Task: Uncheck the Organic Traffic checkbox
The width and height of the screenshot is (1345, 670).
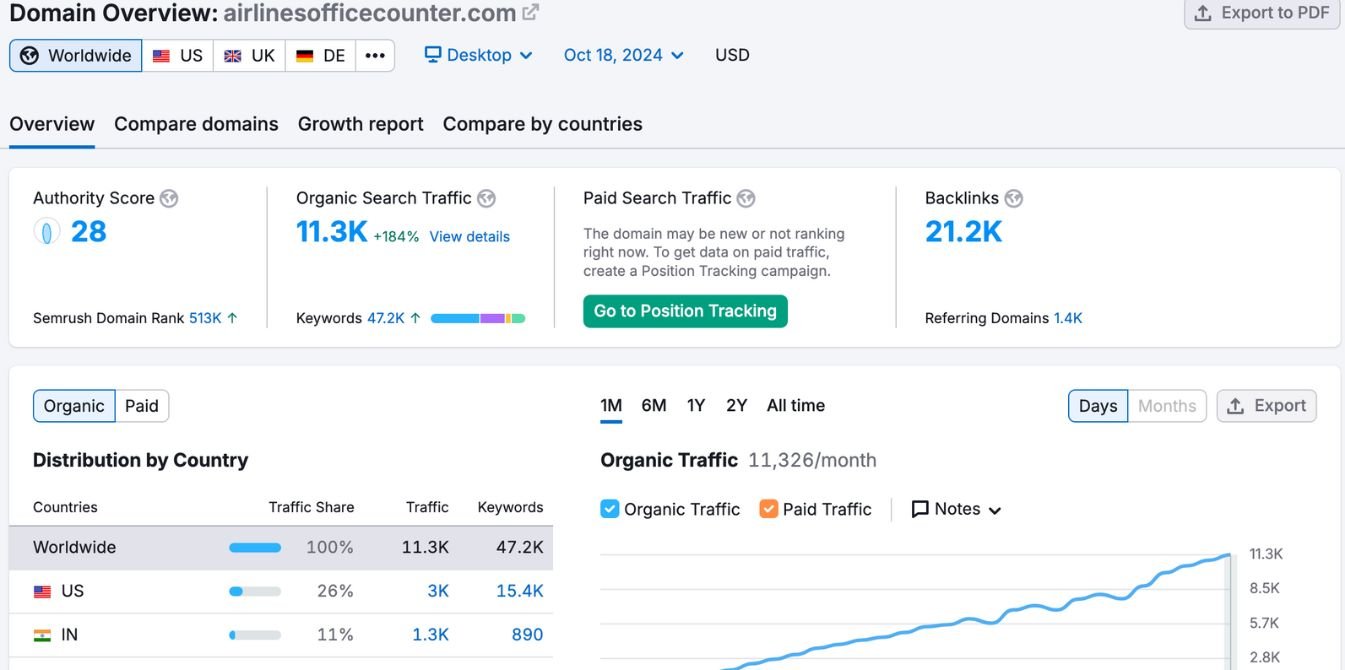Action: coord(610,509)
